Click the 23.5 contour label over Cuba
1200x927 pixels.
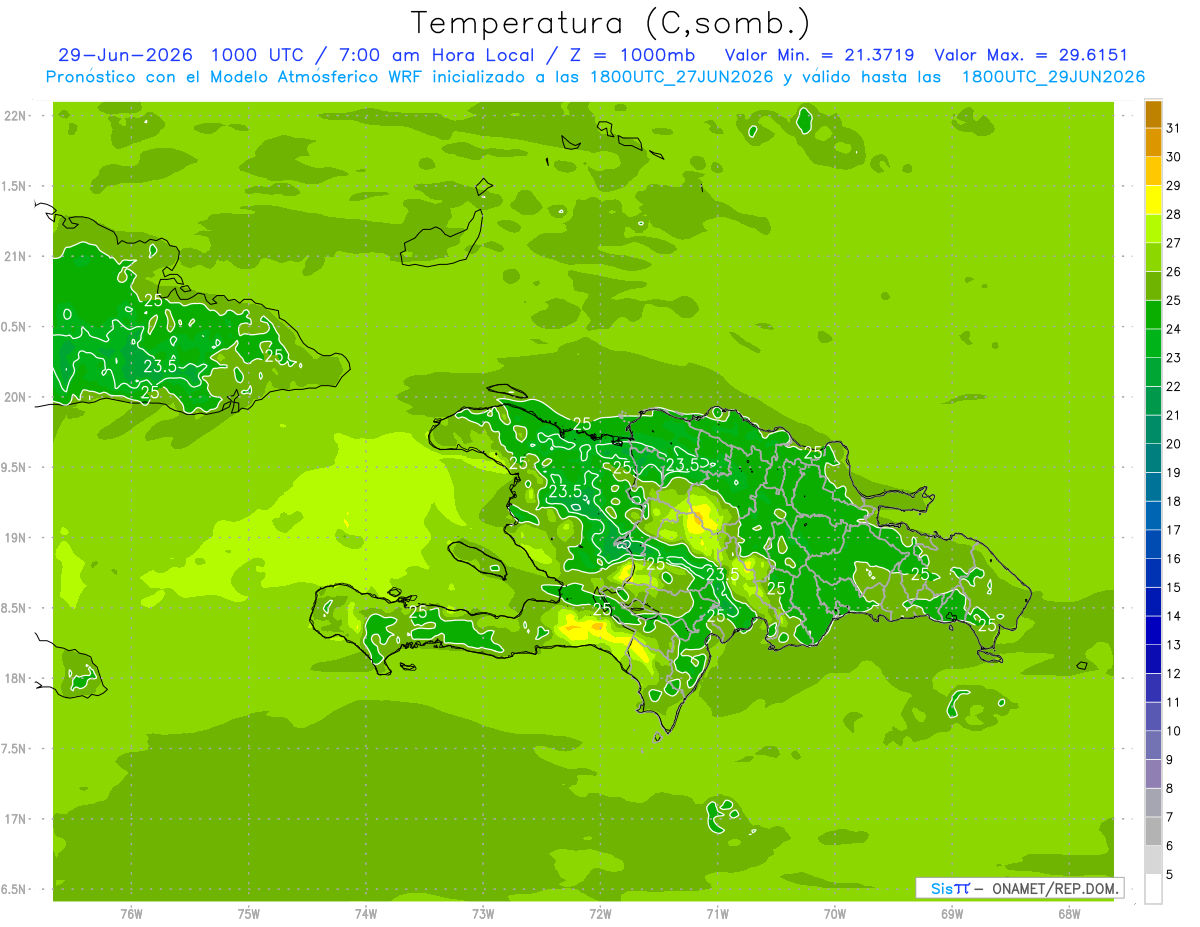(x=161, y=366)
